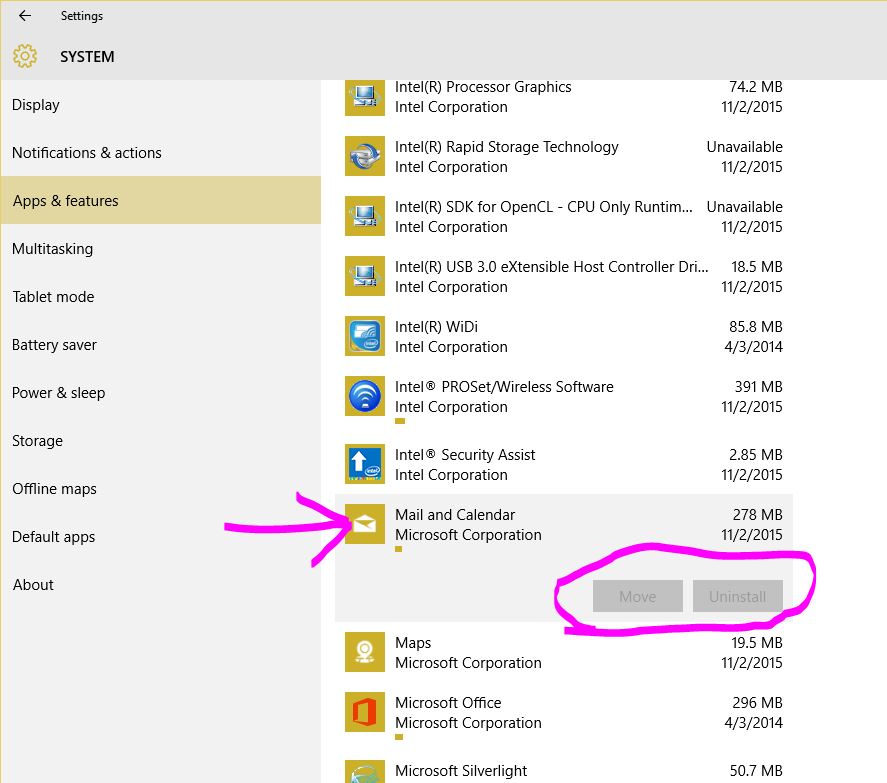This screenshot has width=887, height=783.
Task: Click the Microsoft Silverlight icon
Action: (x=365, y=772)
